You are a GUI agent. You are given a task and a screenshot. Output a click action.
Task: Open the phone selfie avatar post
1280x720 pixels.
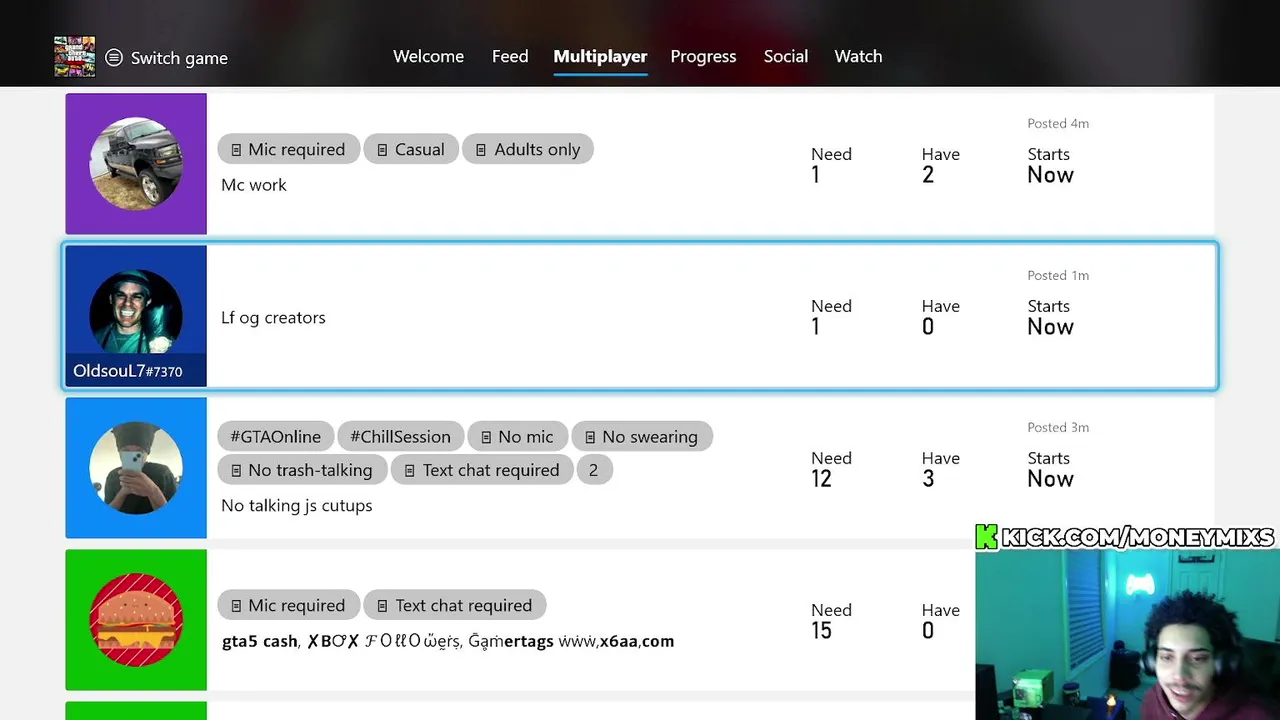136,468
